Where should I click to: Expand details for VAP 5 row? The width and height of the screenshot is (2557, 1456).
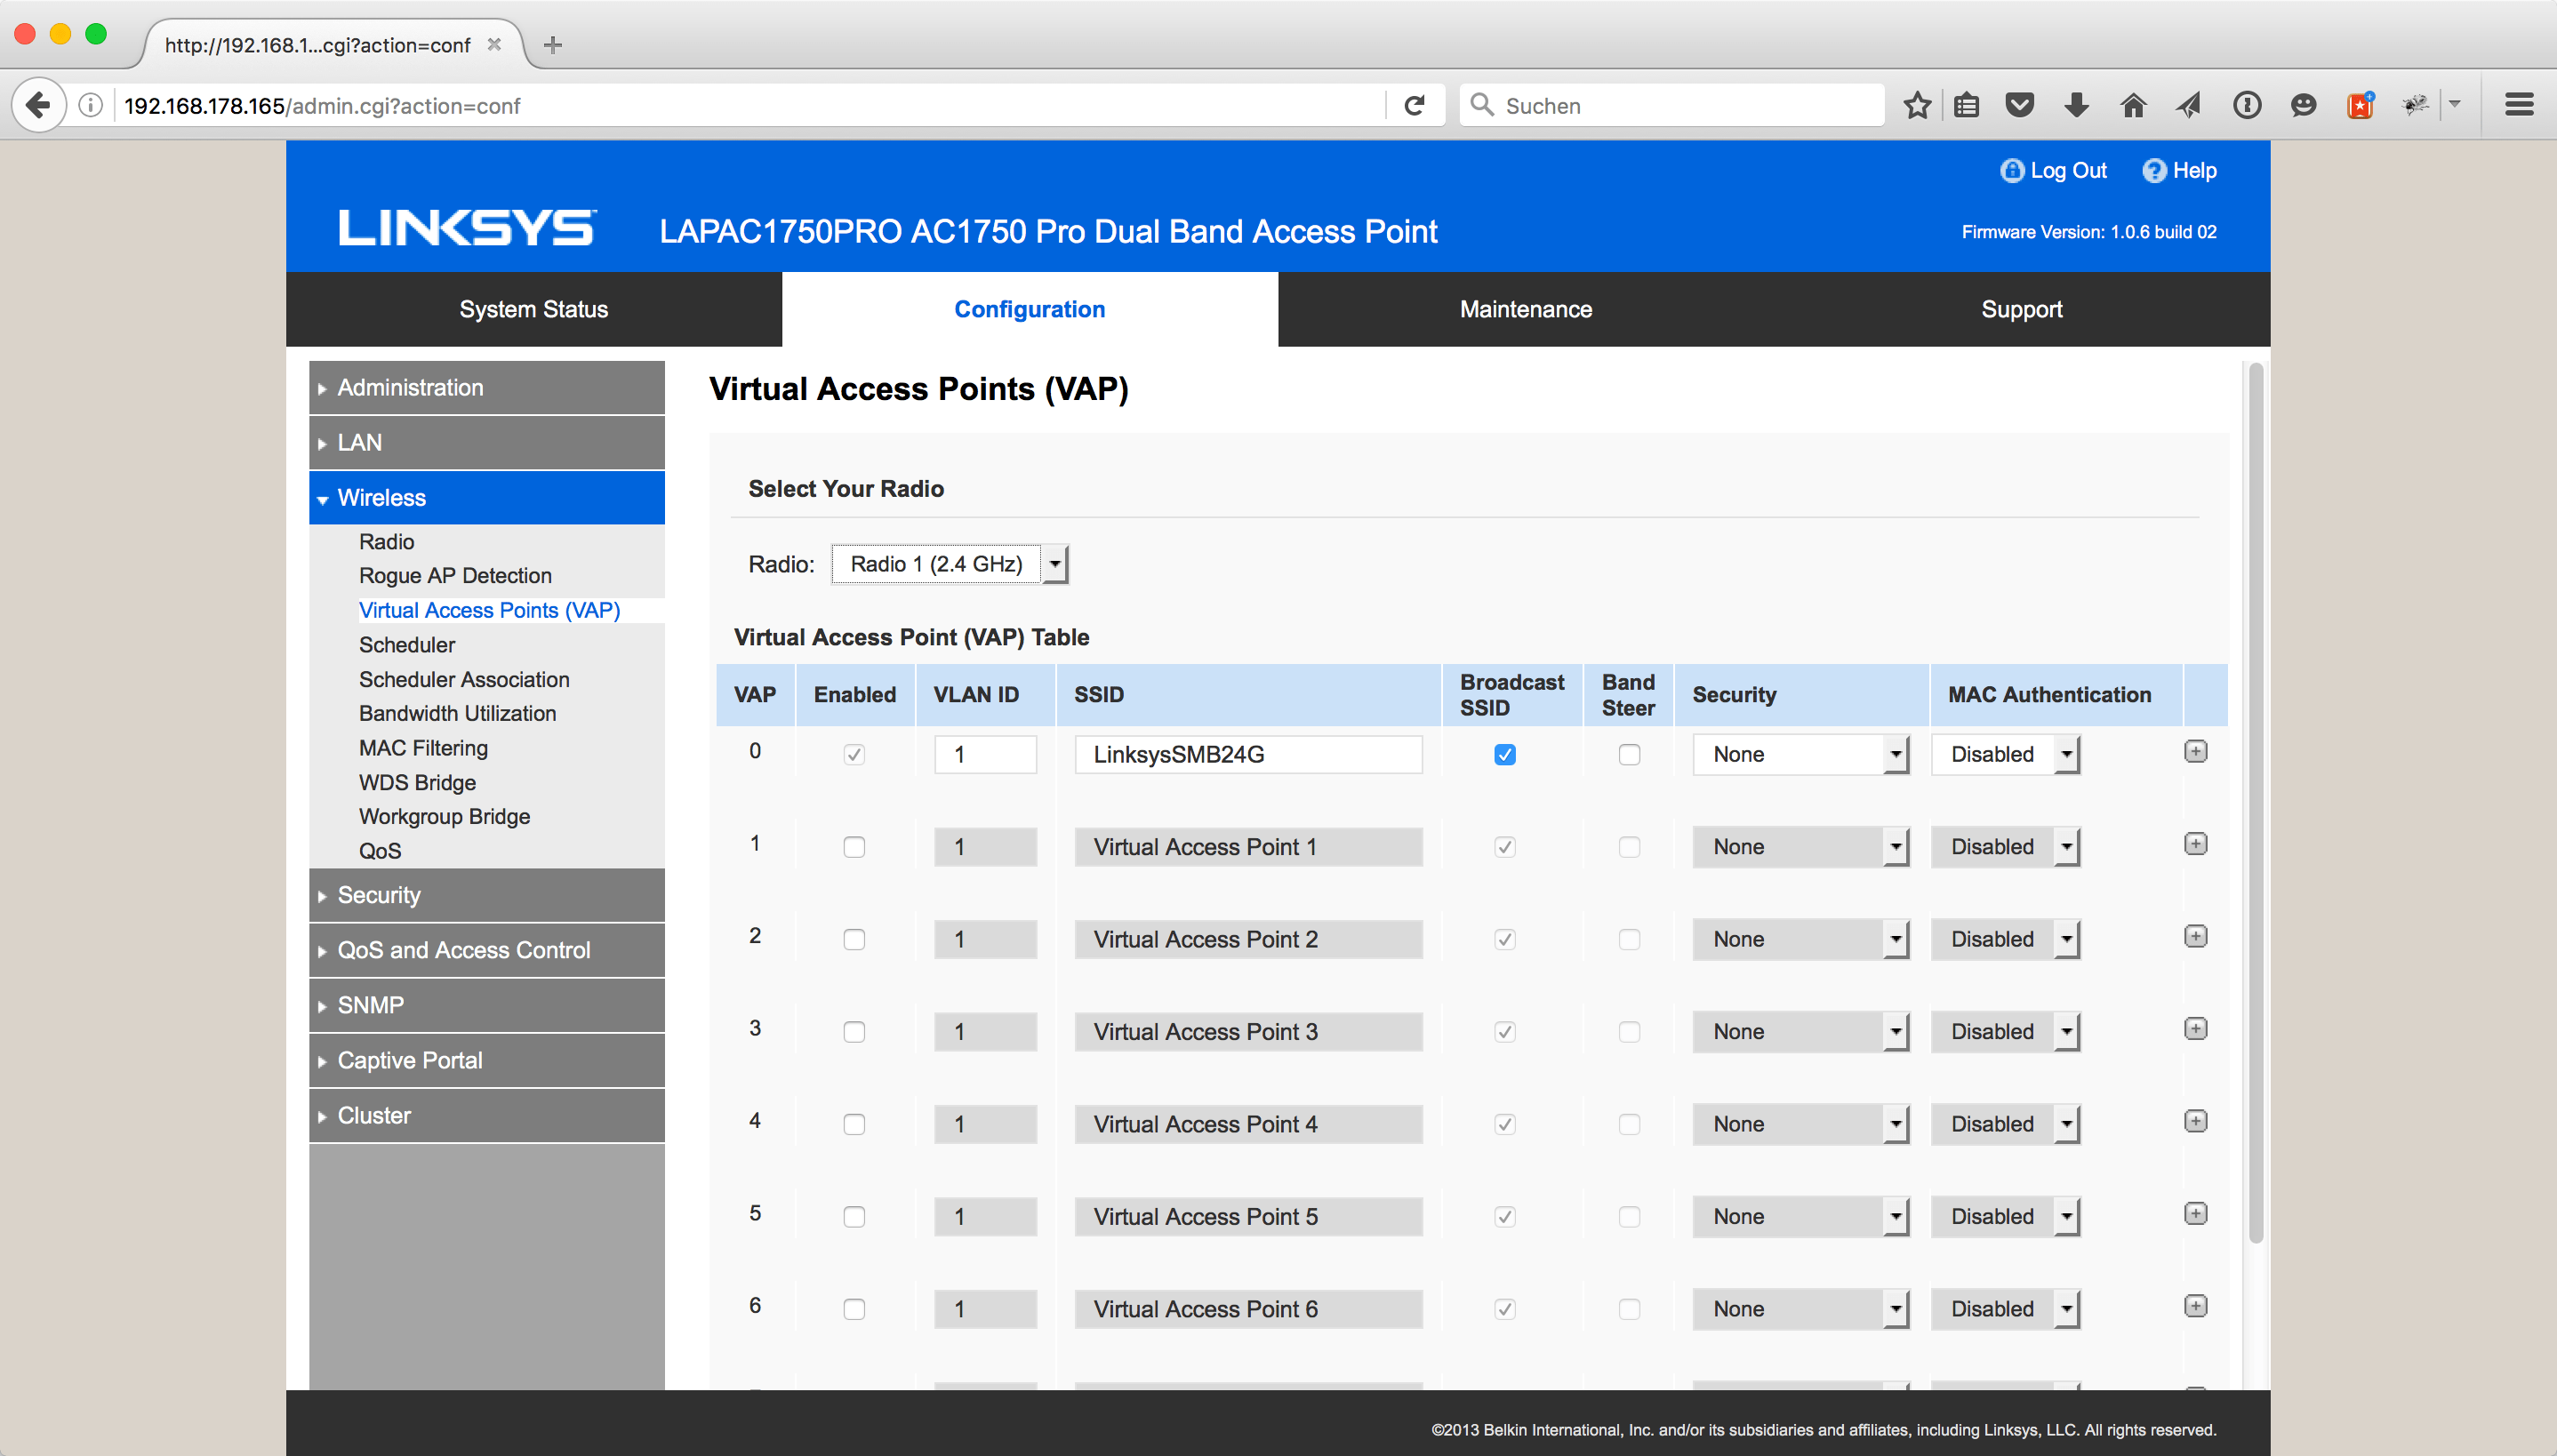2195,1214
